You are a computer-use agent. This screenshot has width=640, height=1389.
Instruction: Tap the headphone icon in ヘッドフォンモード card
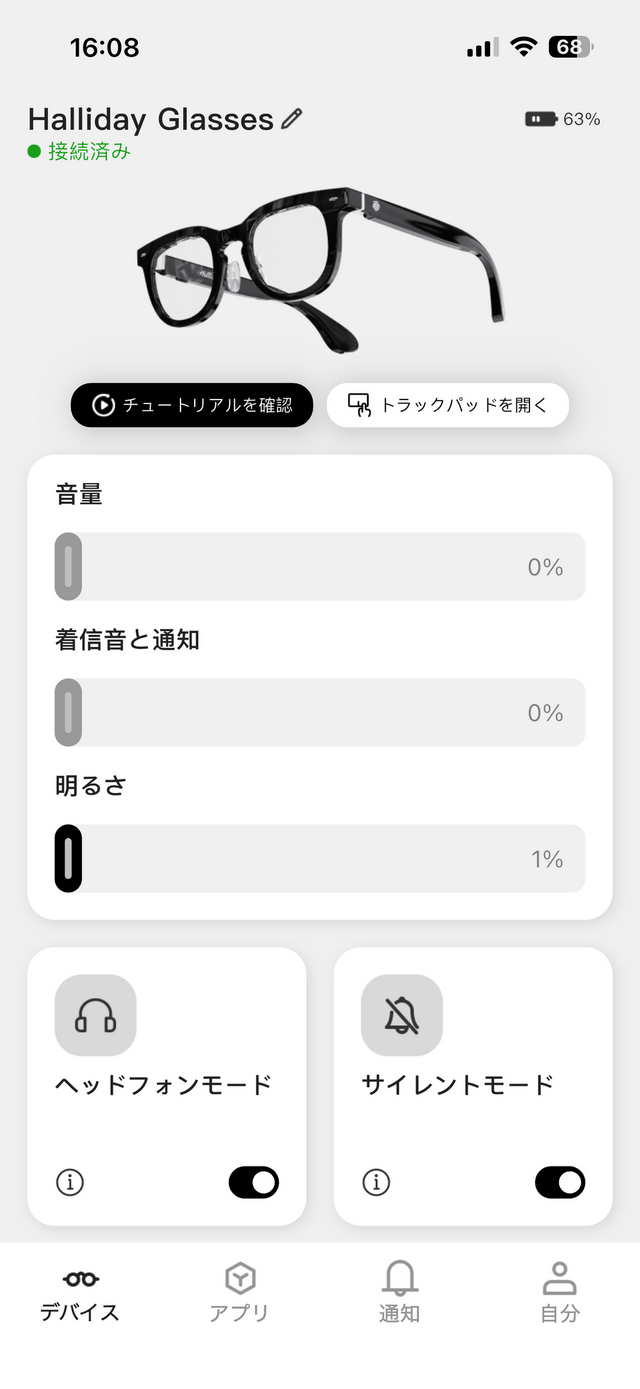[x=95, y=1015]
